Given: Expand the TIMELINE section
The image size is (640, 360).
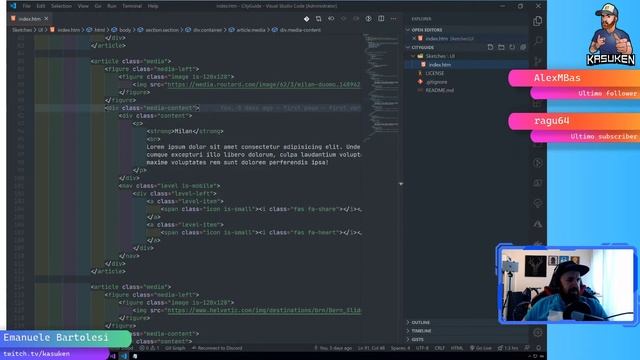Looking at the screenshot, I should point(421,331).
